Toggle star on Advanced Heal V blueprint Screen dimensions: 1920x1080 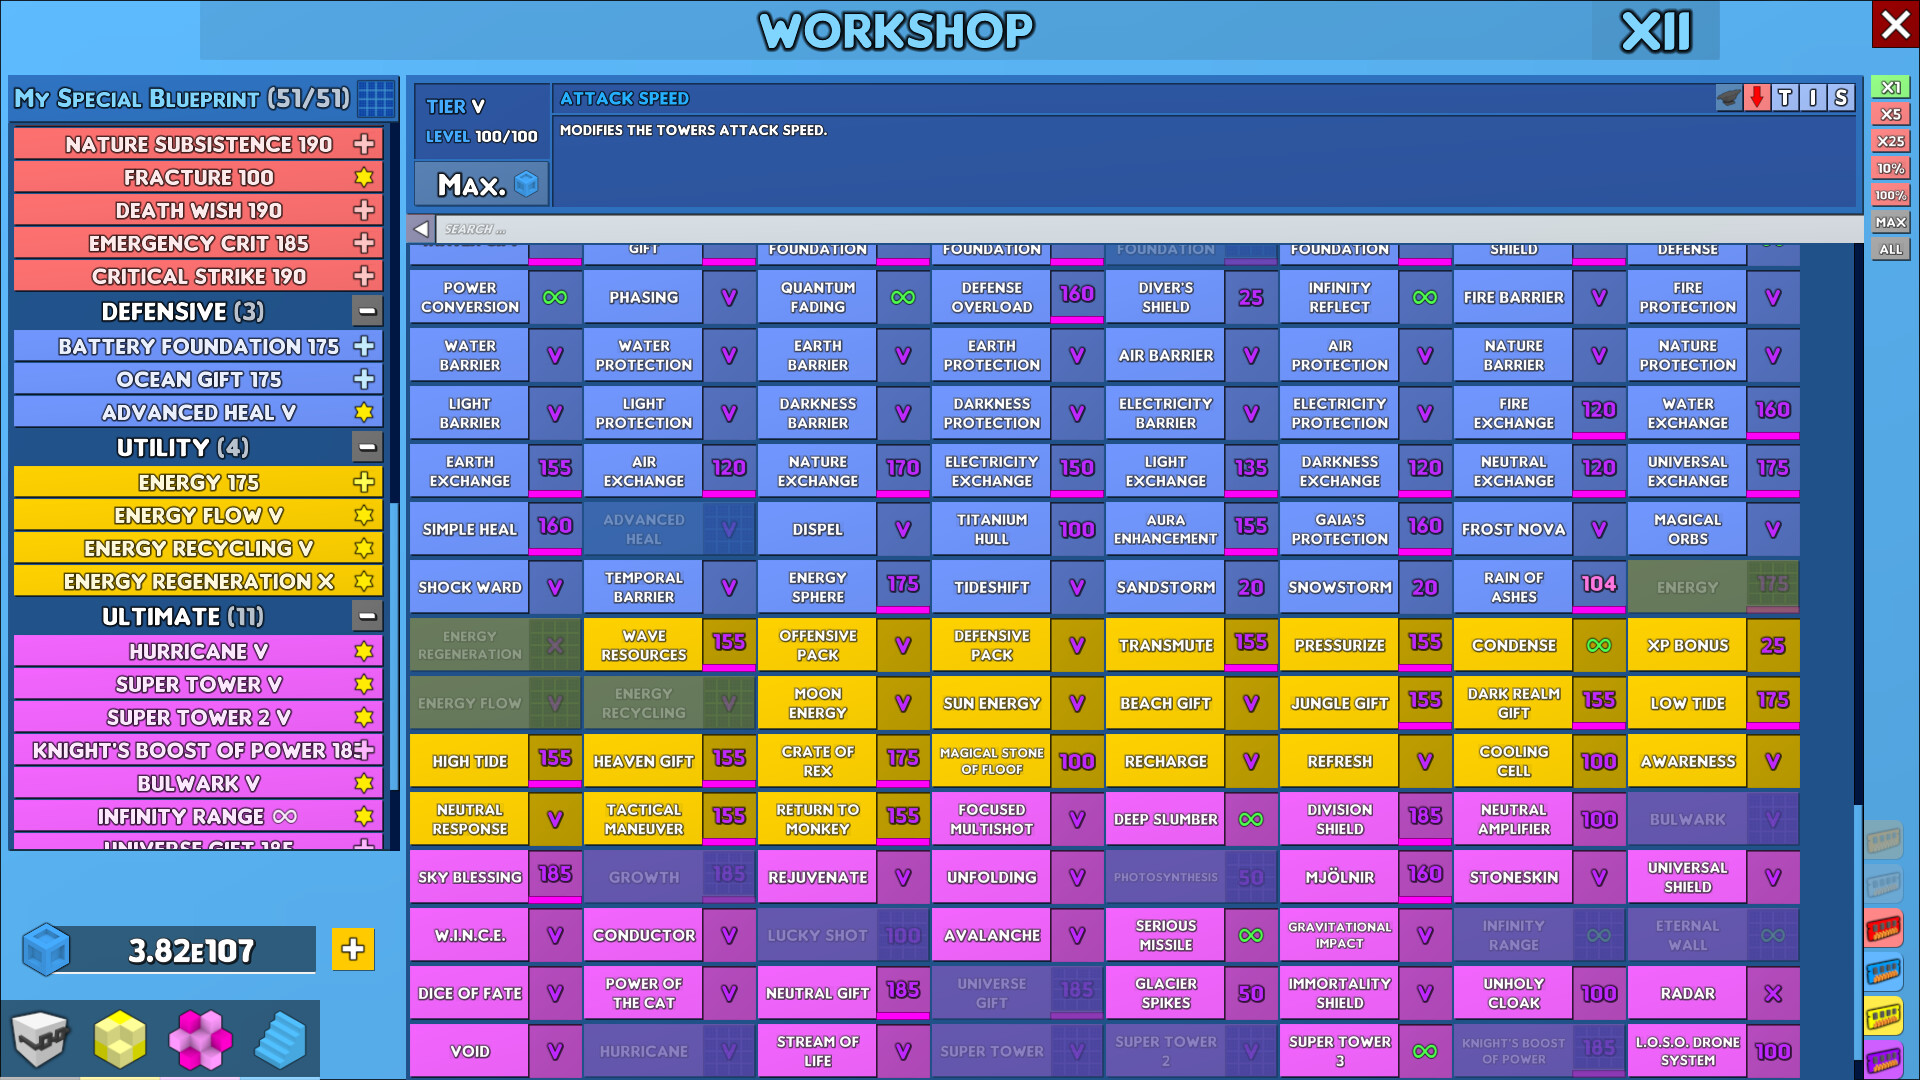point(364,412)
